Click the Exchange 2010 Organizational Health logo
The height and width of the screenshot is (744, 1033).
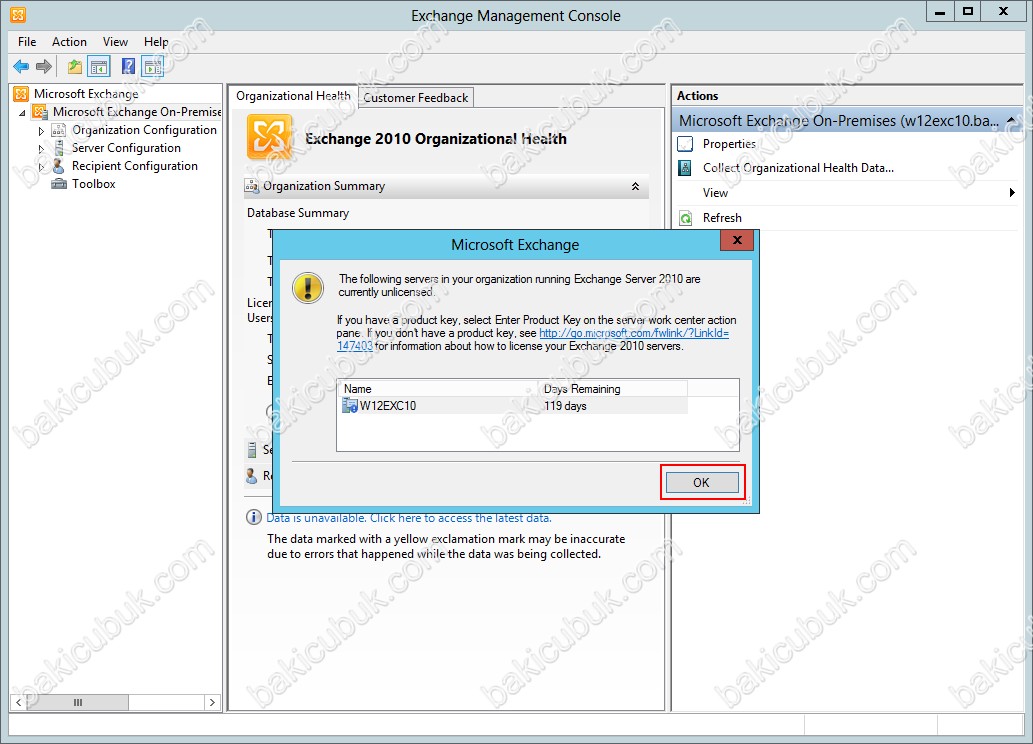[269, 137]
